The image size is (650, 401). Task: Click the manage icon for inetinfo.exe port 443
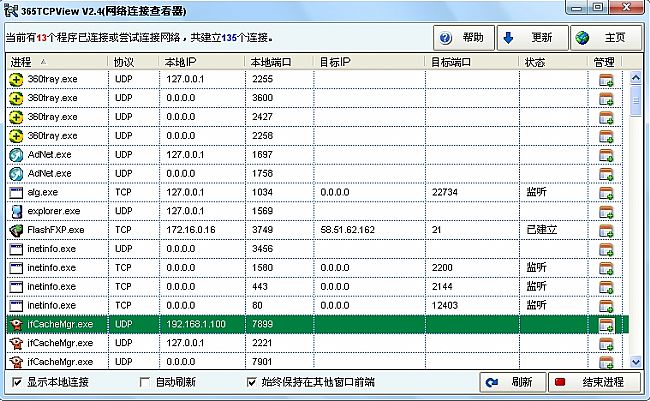606,287
